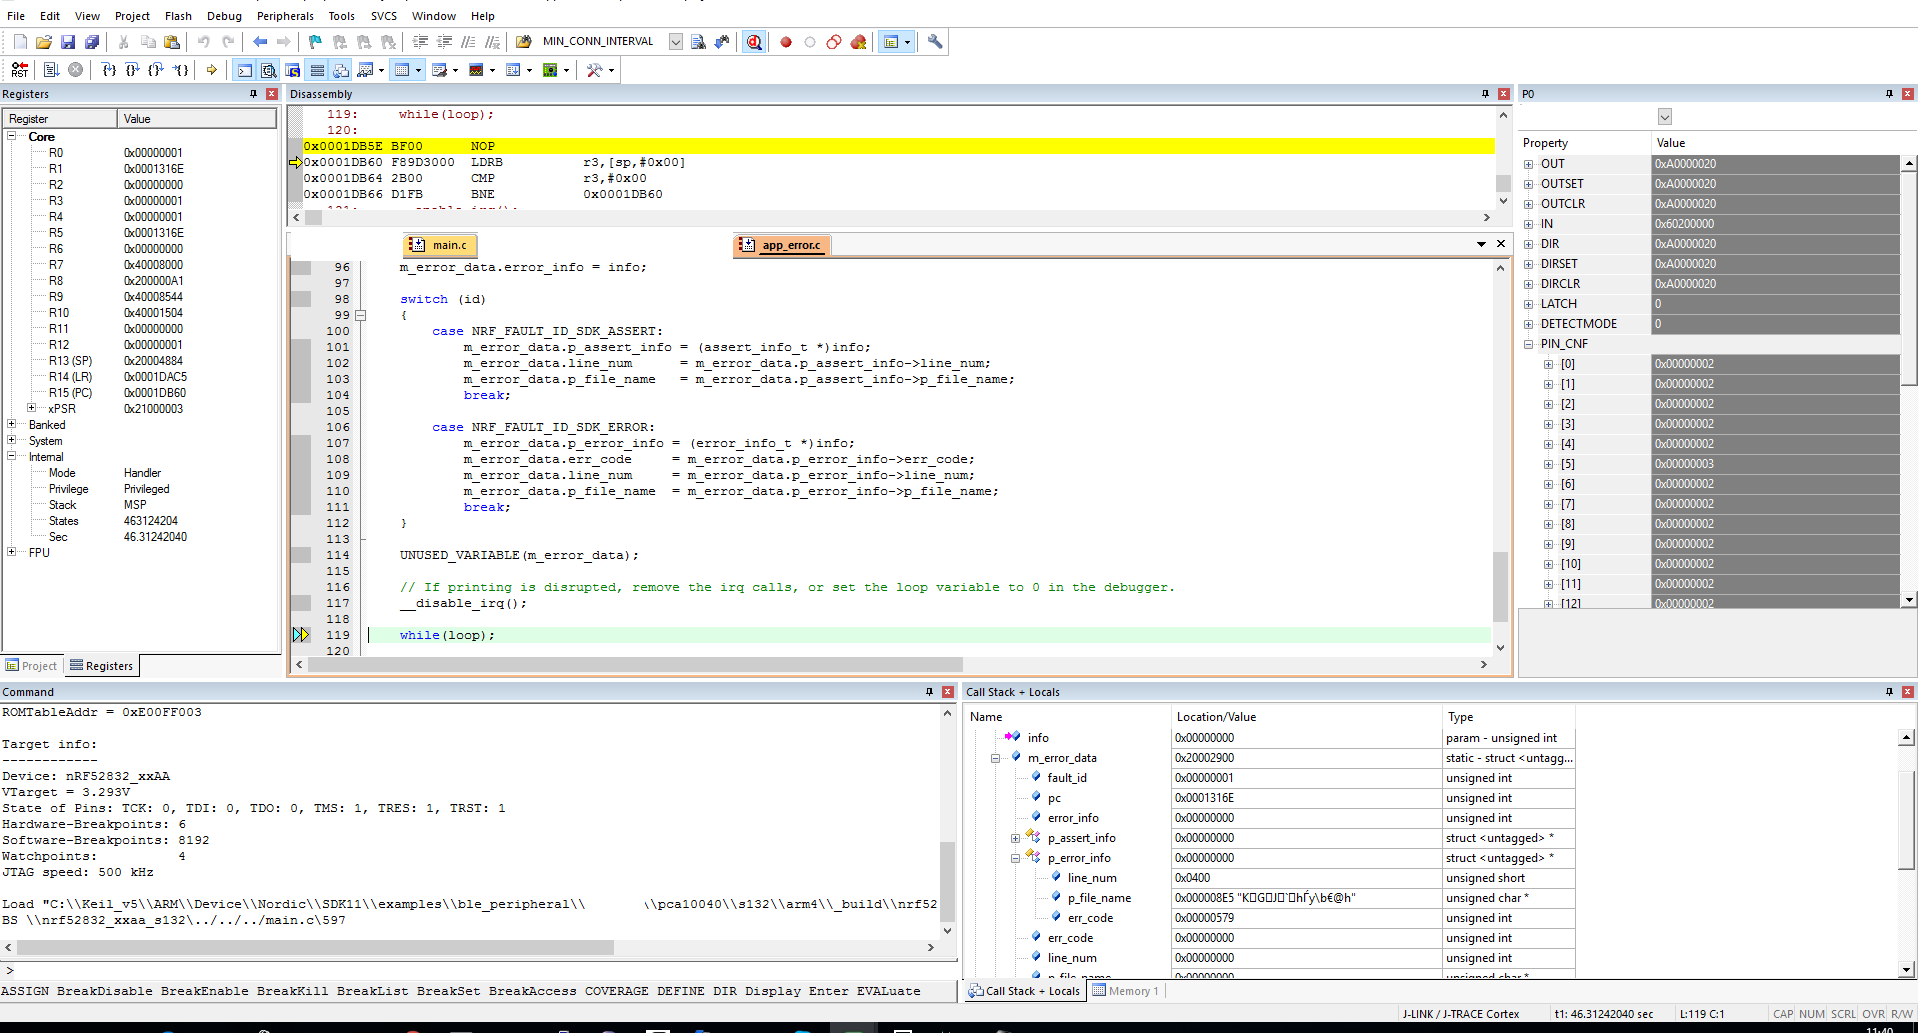Open the Flash menu
The image size is (1920, 1033).
click(178, 16)
